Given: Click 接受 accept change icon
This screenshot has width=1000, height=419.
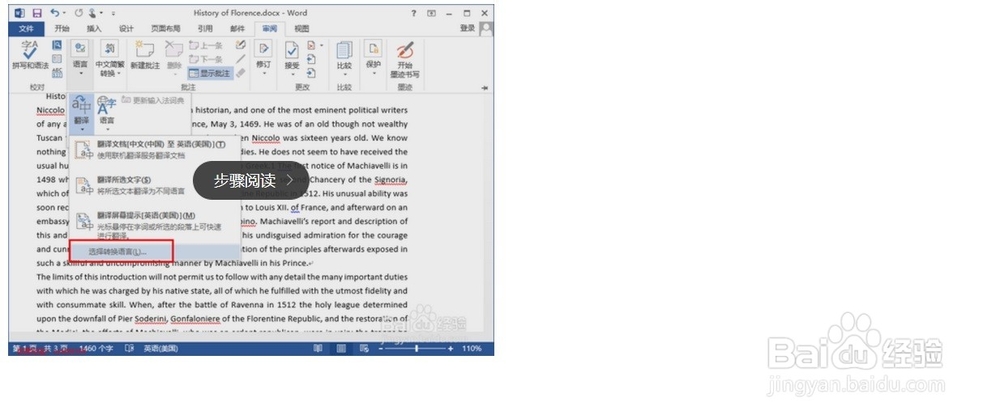Looking at the screenshot, I should 292,49.
